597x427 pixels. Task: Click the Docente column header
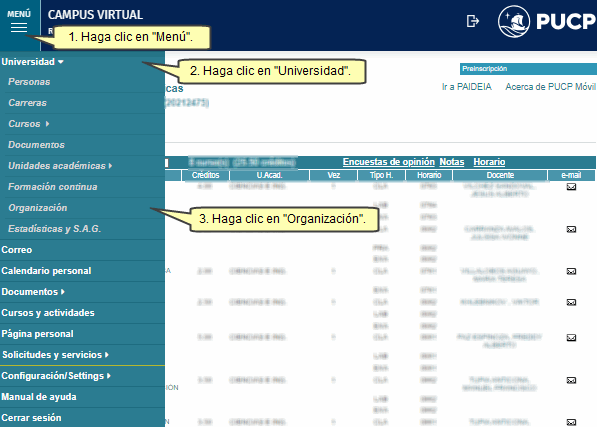(x=500, y=175)
